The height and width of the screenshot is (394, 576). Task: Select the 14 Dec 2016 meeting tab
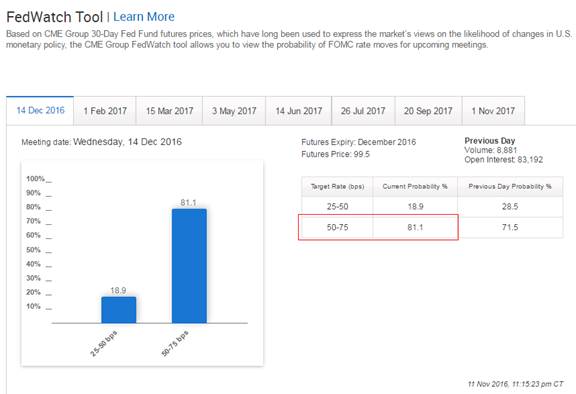40,111
